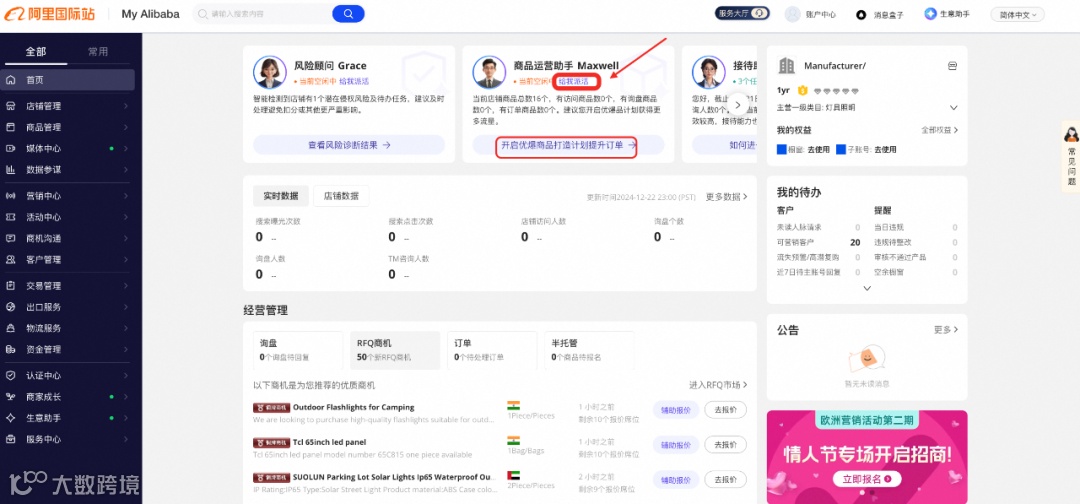Click 去报价 for SUOLUN Parking Lot Solar Lights

tap(725, 479)
